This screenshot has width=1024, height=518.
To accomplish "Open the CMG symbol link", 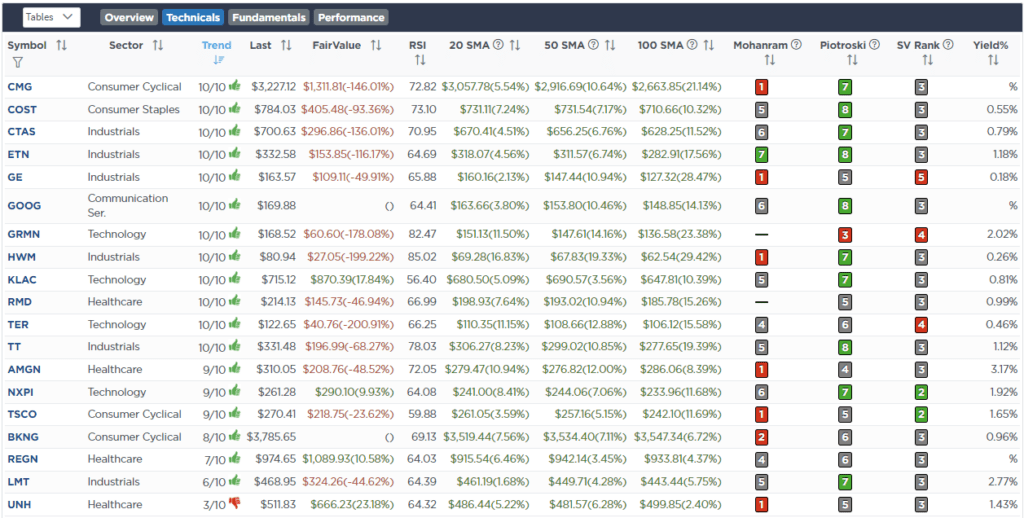I will (20, 86).
